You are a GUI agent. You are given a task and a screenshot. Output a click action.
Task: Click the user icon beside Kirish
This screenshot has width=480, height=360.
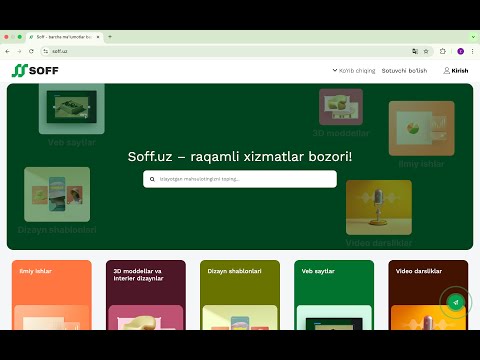tap(446, 70)
